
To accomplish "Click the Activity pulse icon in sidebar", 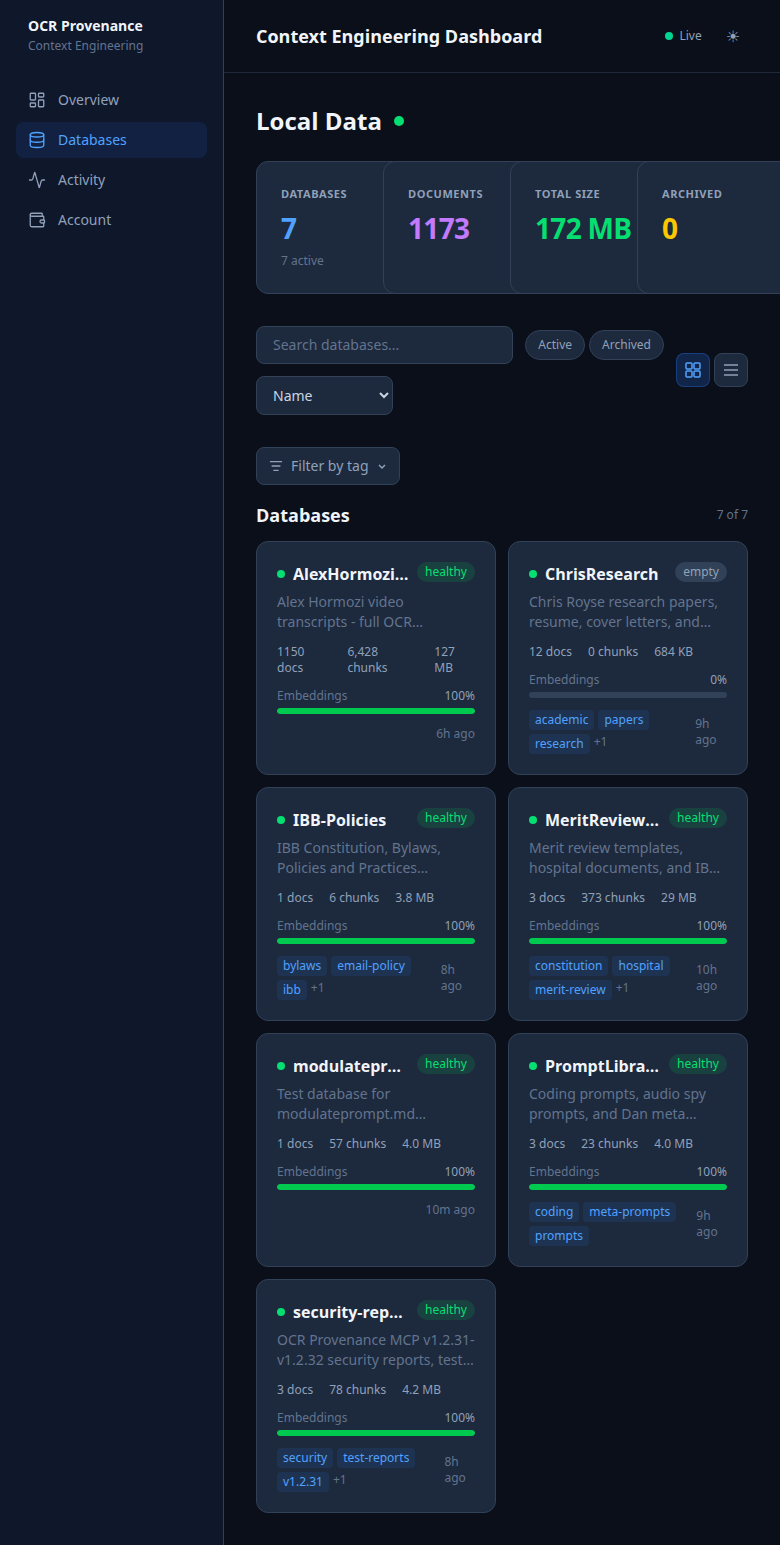I will click(x=37, y=180).
